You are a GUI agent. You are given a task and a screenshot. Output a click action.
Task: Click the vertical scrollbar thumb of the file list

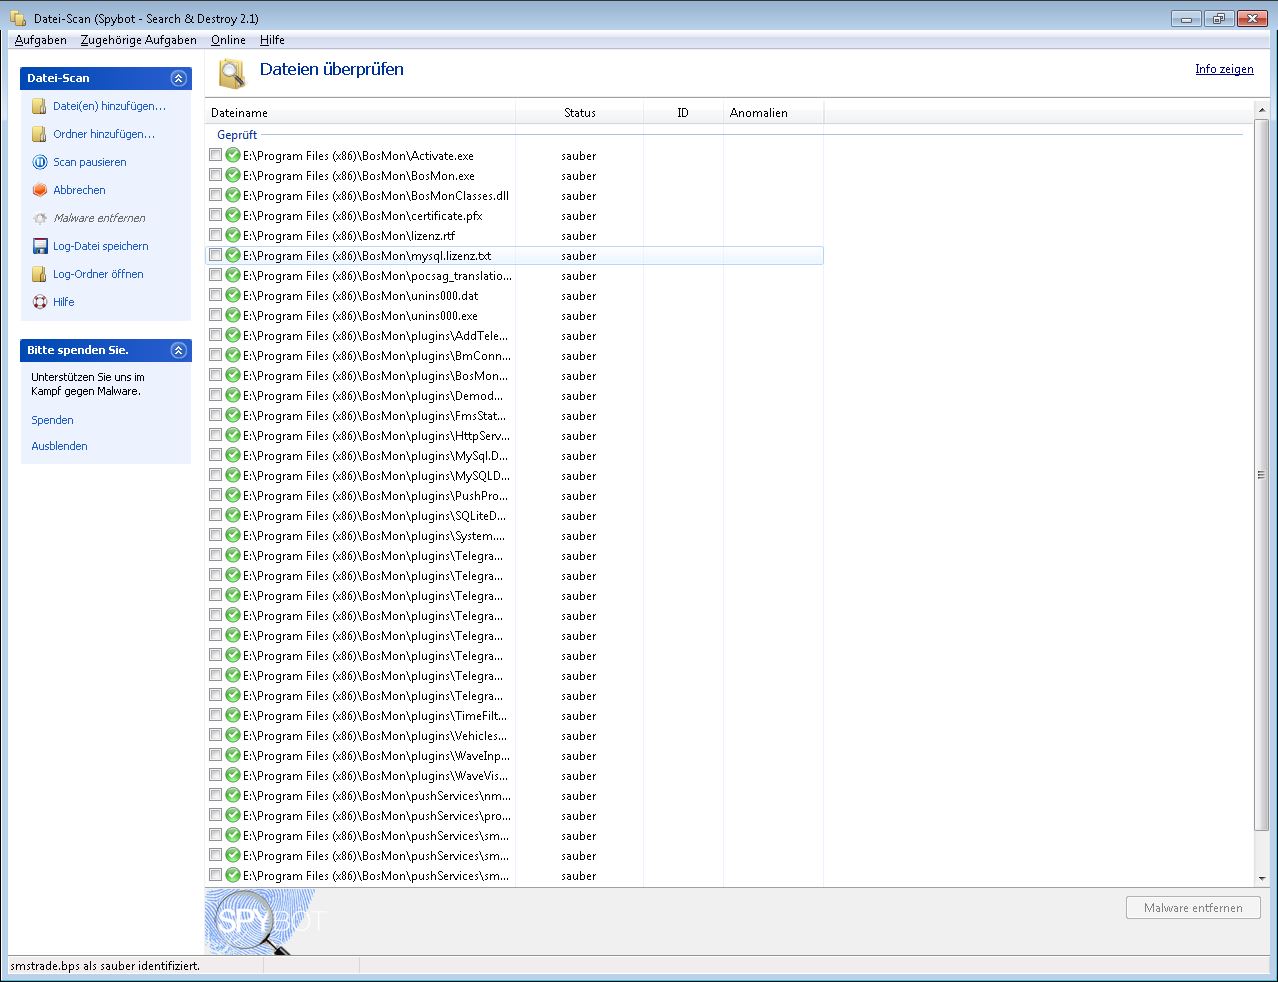click(1261, 475)
